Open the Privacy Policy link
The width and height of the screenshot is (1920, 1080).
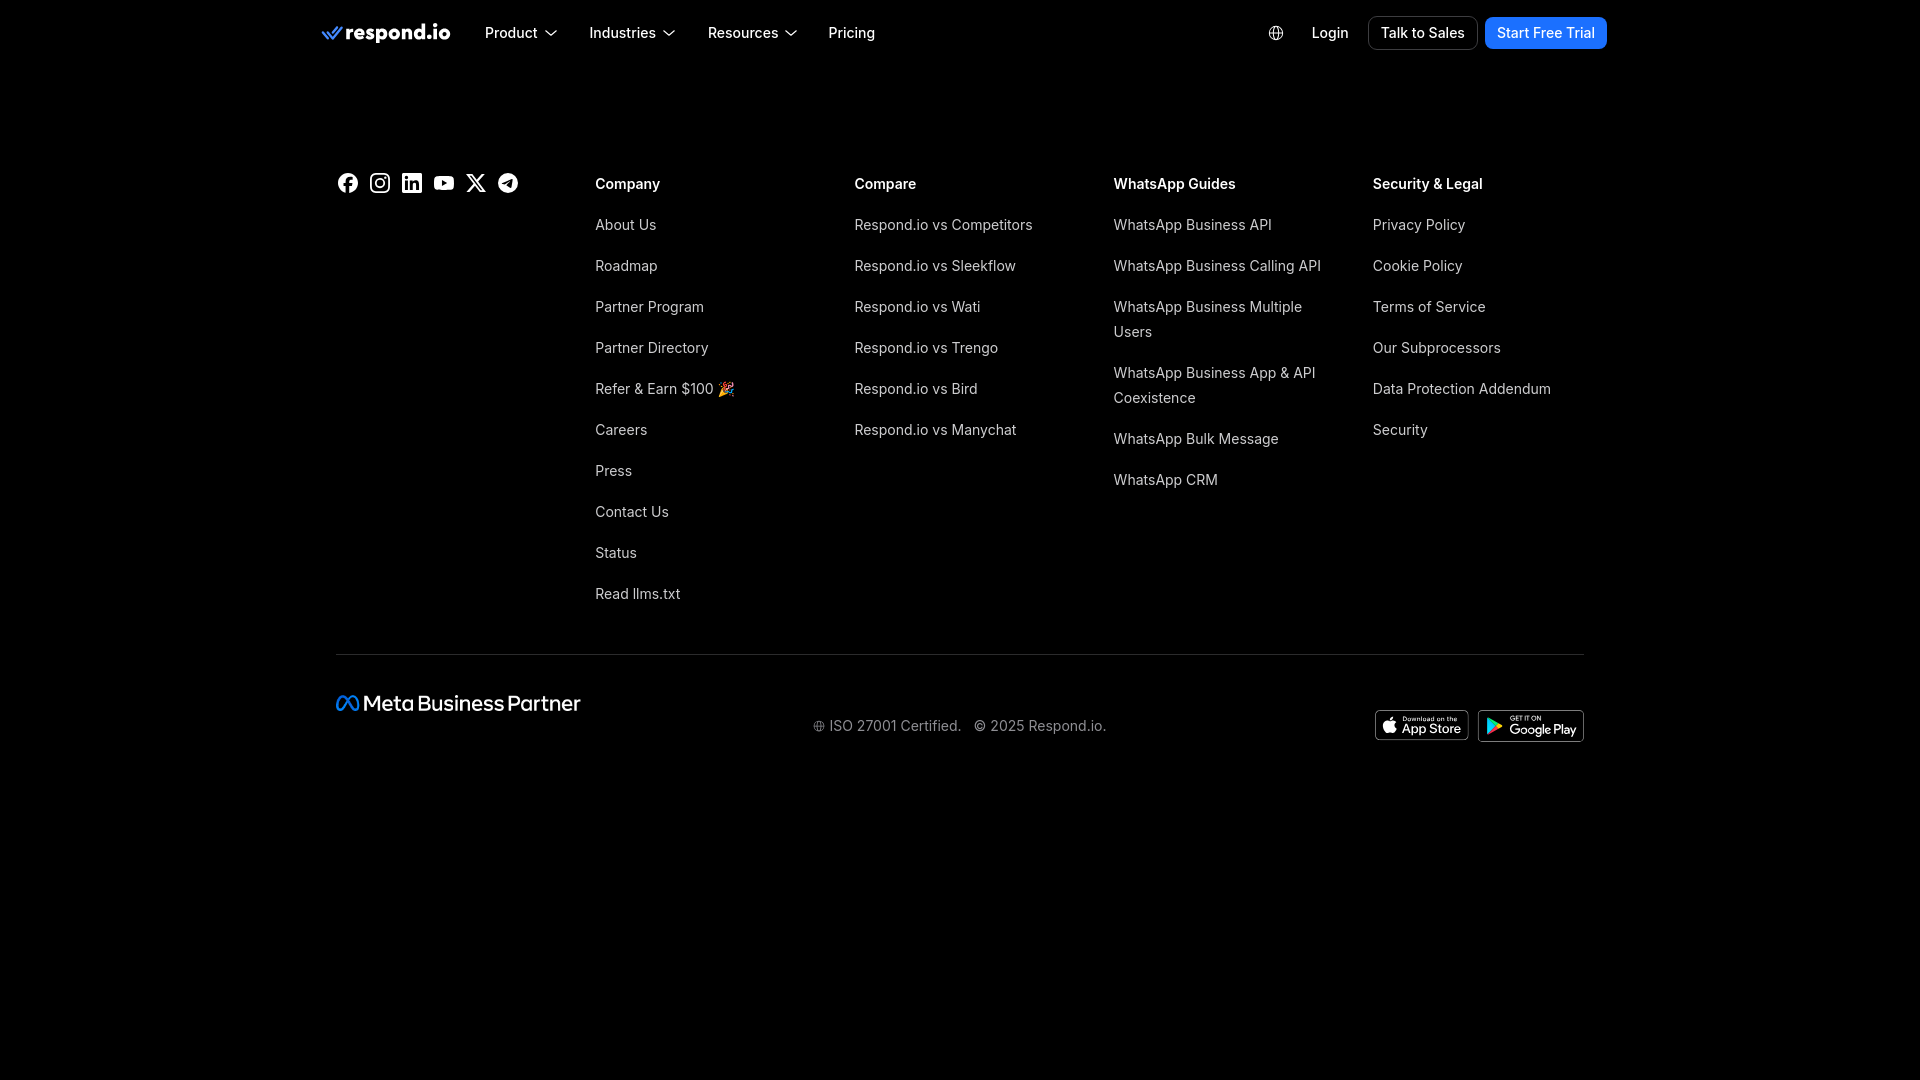pyautogui.click(x=1419, y=225)
